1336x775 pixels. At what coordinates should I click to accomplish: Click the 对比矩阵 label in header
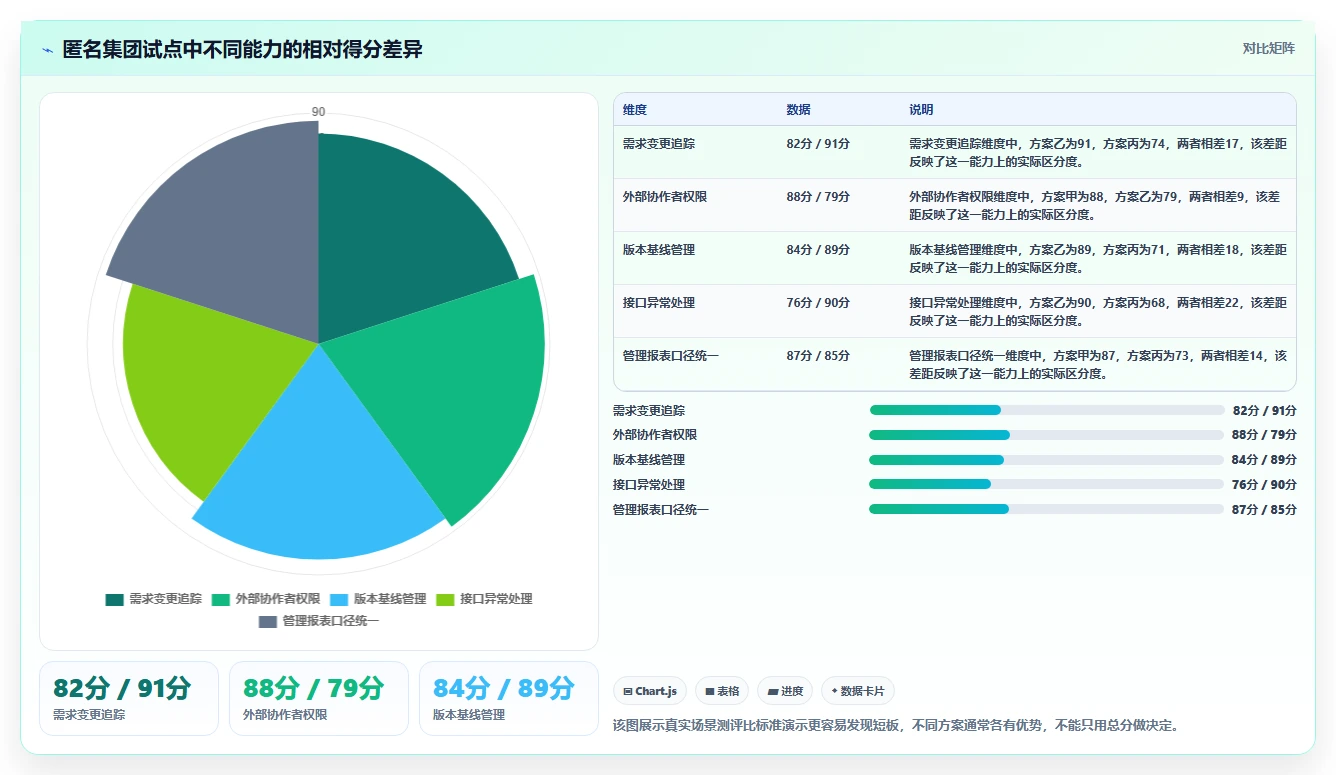(x=1268, y=49)
